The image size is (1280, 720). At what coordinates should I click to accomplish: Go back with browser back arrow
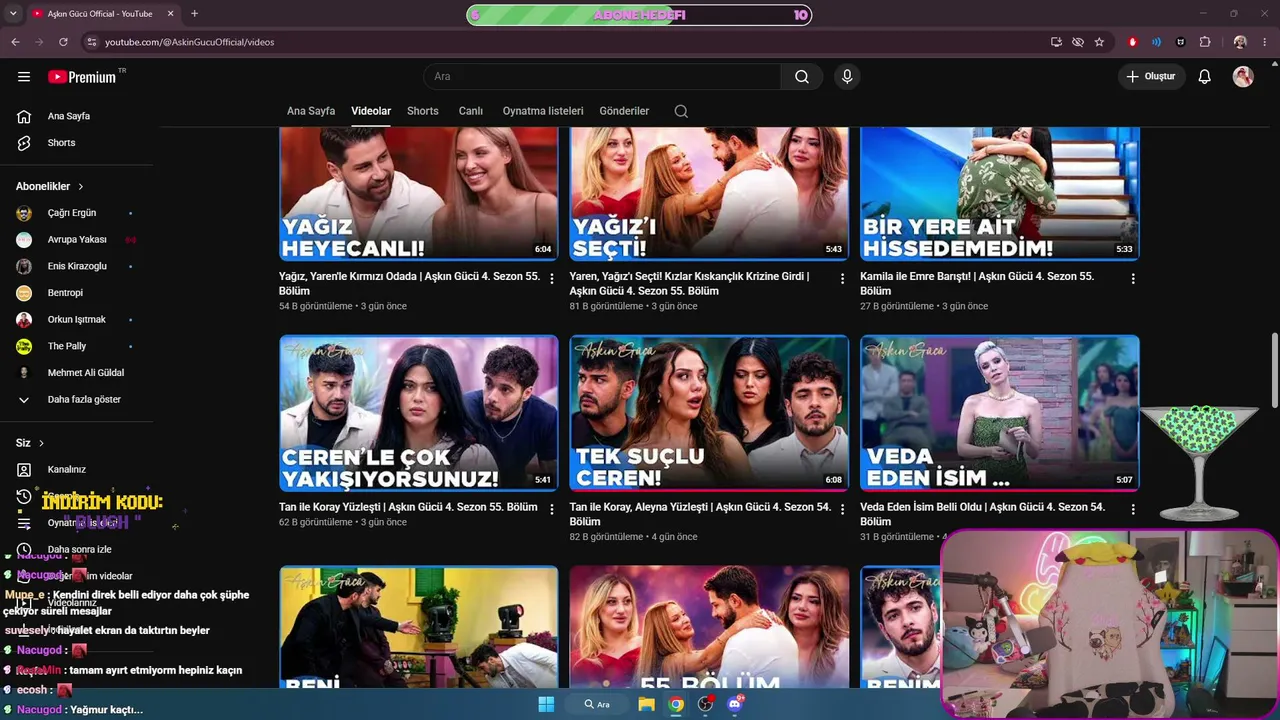tap(15, 42)
